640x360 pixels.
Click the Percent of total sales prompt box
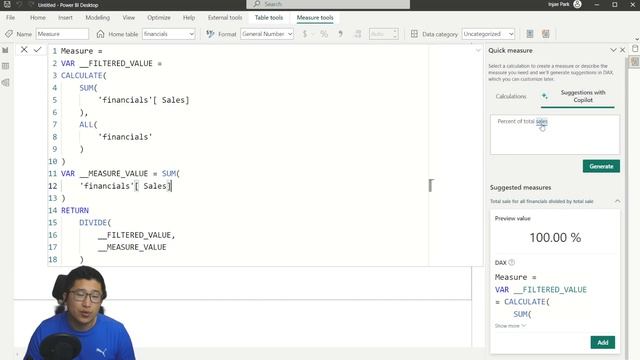coord(555,135)
